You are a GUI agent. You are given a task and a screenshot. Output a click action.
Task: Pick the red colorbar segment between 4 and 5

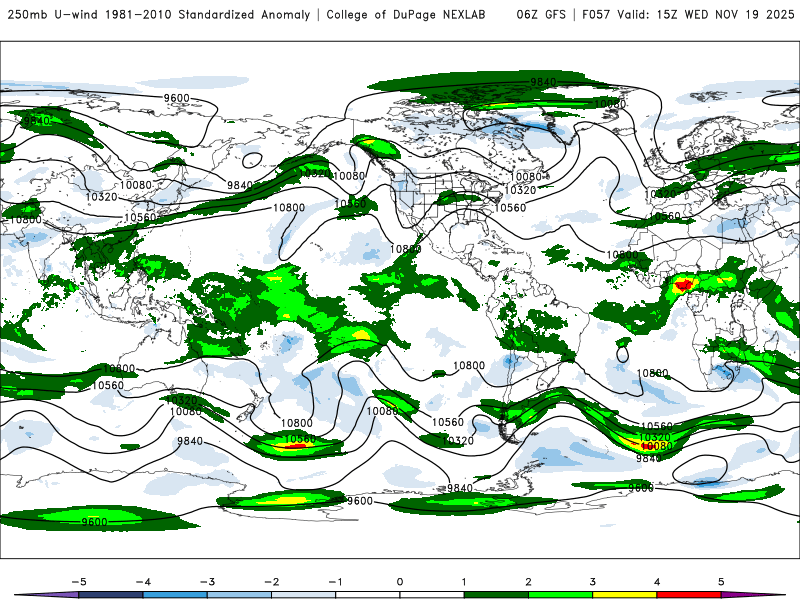click(x=689, y=595)
